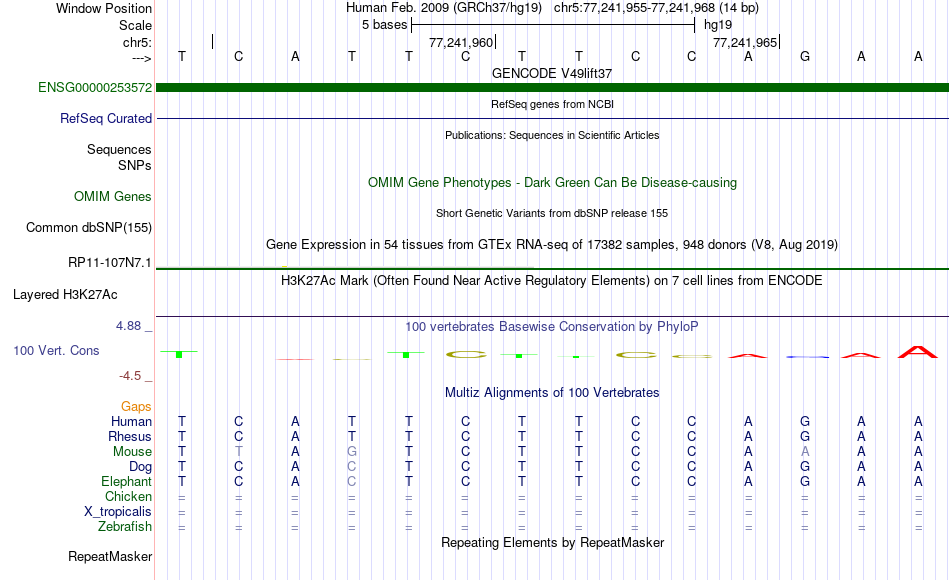This screenshot has height=580, width=950.
Task: Select the Zebrafish alignment row label
Action: 125,526
